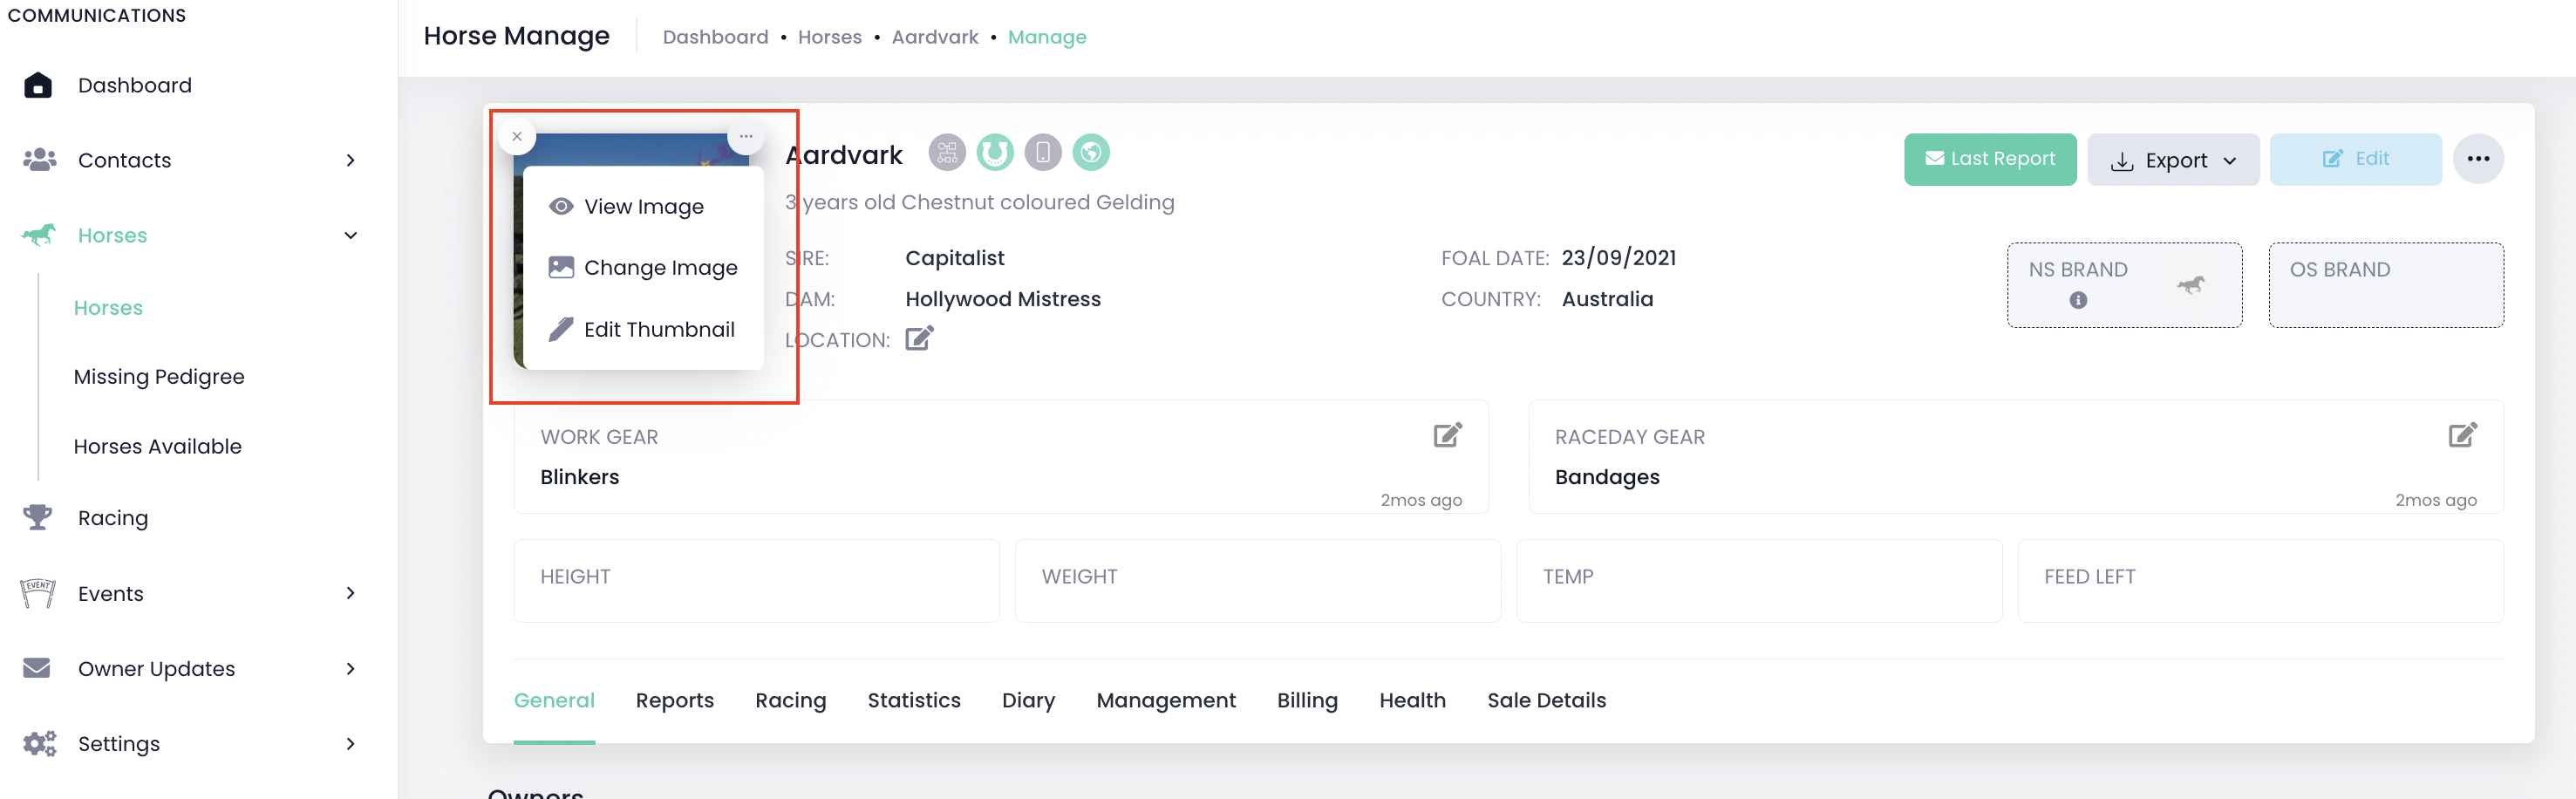
Task: Click the pedigree tree icon beside Aardvark
Action: (946, 153)
